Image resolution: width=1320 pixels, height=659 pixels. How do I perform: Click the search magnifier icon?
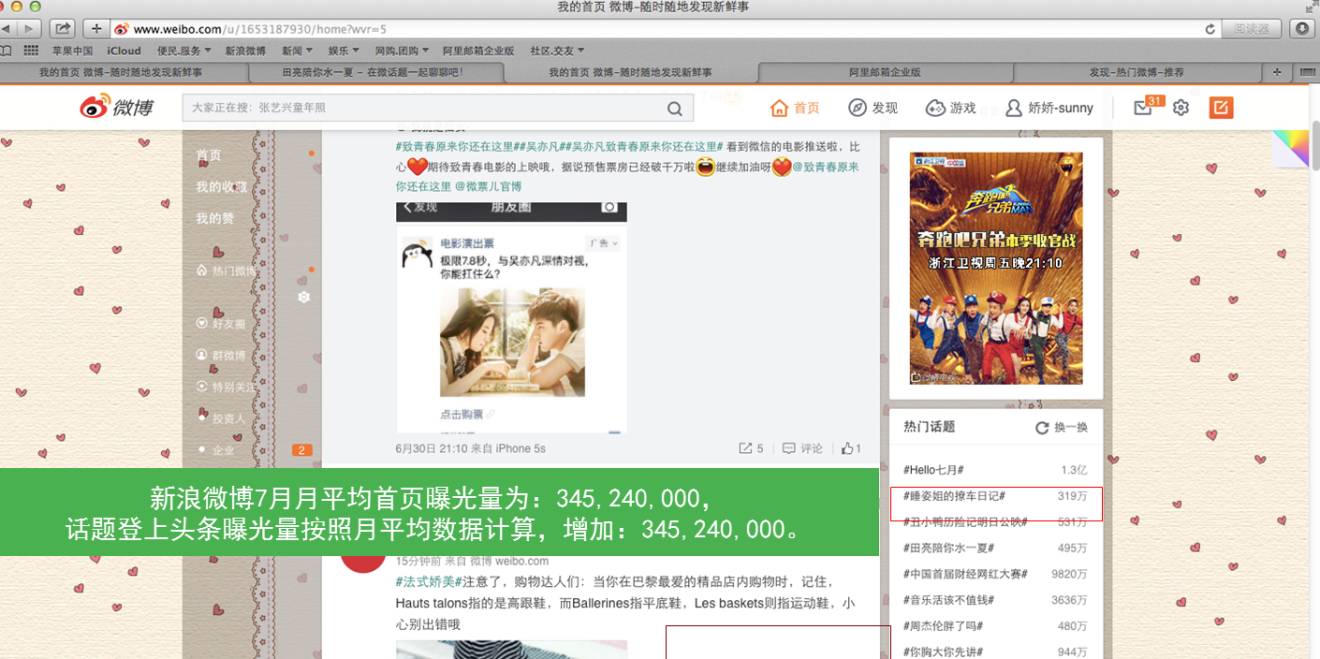coord(675,108)
